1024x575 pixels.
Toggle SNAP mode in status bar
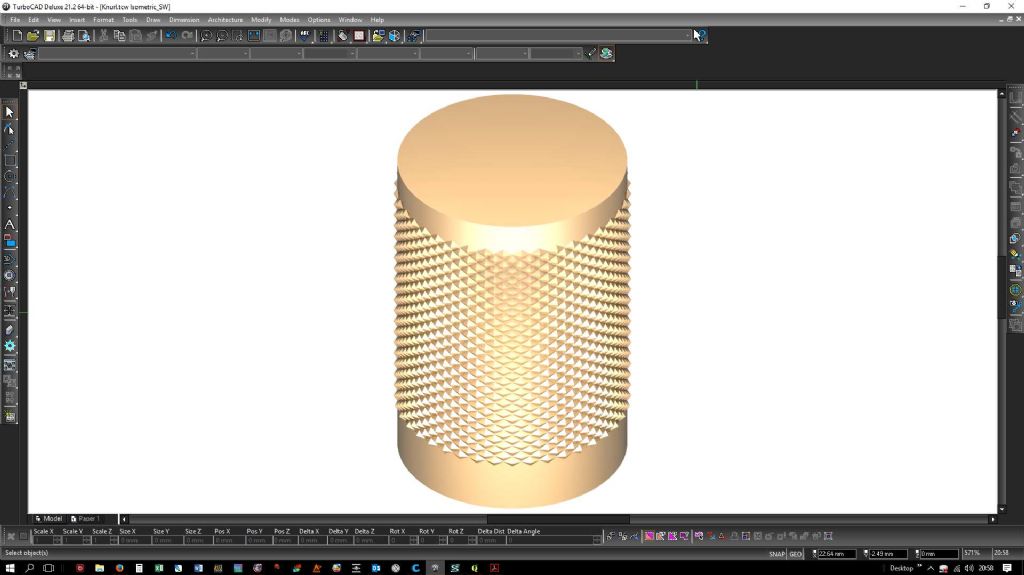click(x=777, y=553)
